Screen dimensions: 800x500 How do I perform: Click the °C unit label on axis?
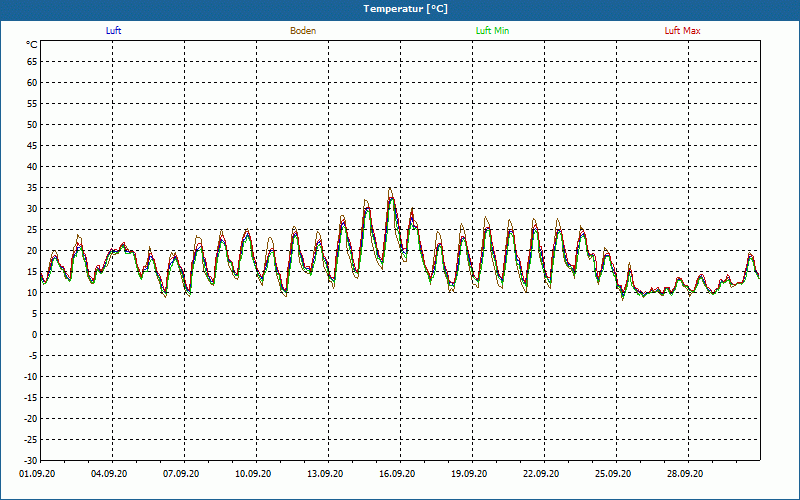32,45
